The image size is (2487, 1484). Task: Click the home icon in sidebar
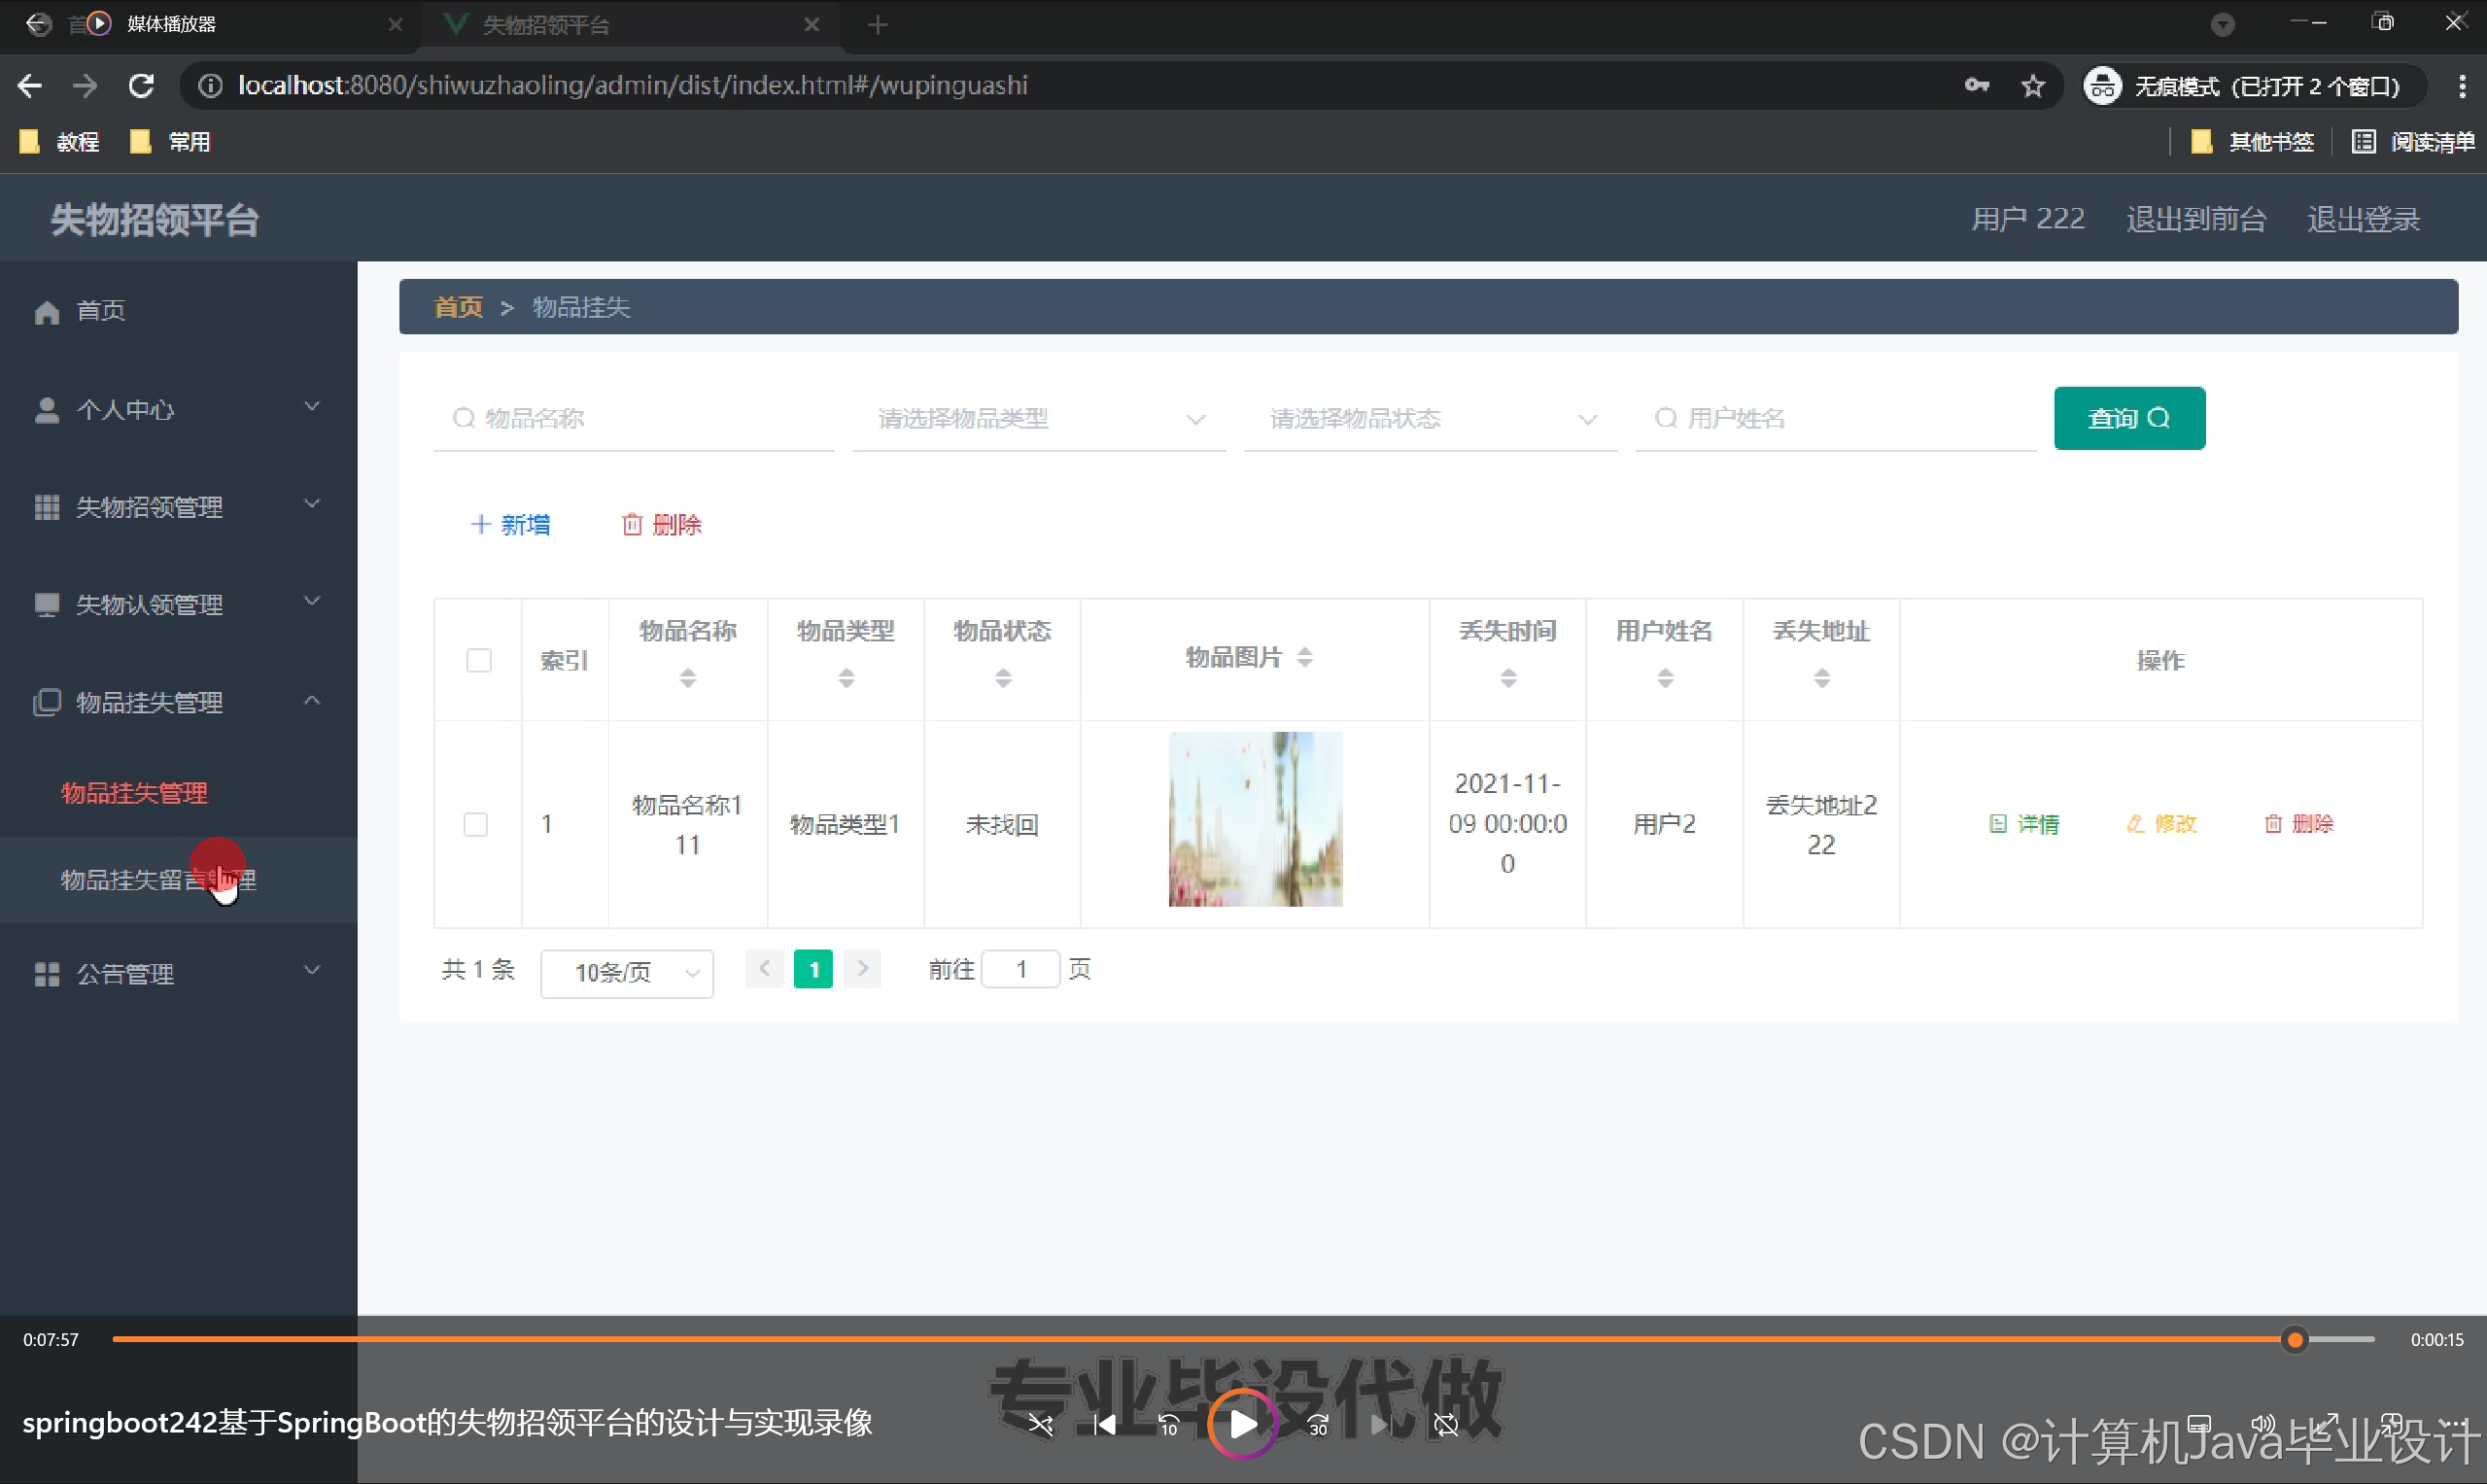[47, 312]
